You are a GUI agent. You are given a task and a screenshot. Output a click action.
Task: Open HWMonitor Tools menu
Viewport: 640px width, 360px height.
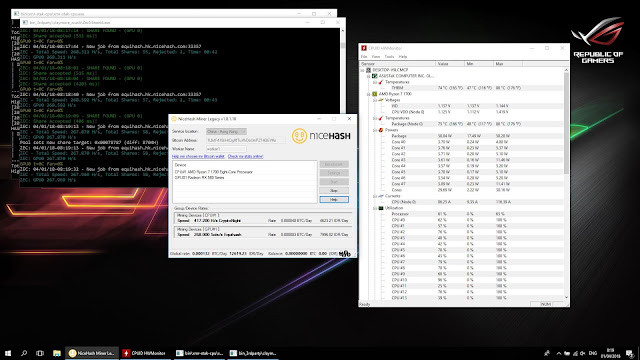(x=389, y=57)
